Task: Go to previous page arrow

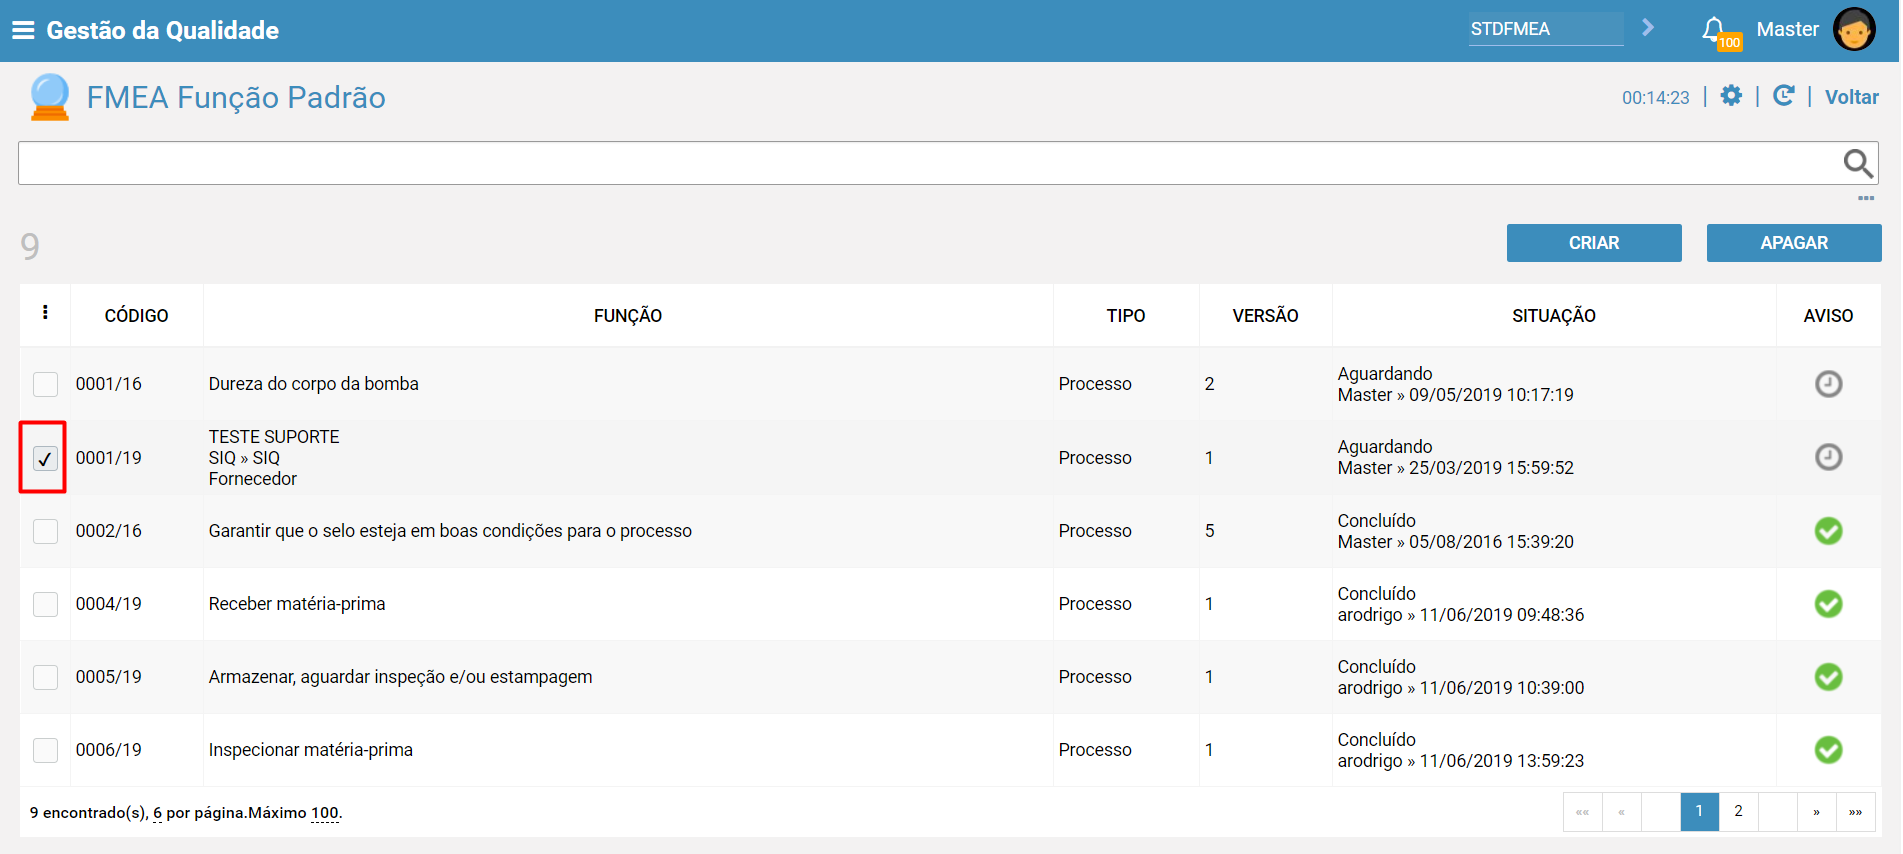Action: click(1621, 811)
